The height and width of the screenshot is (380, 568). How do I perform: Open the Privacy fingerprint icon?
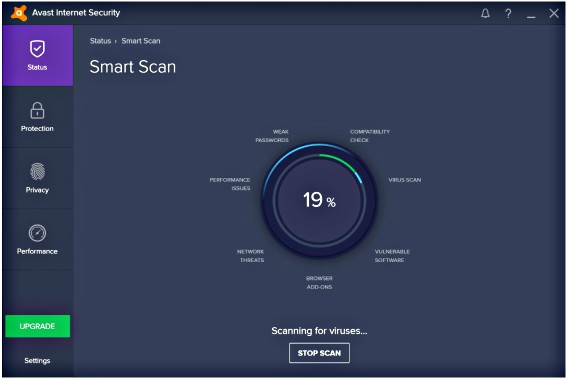(37, 171)
